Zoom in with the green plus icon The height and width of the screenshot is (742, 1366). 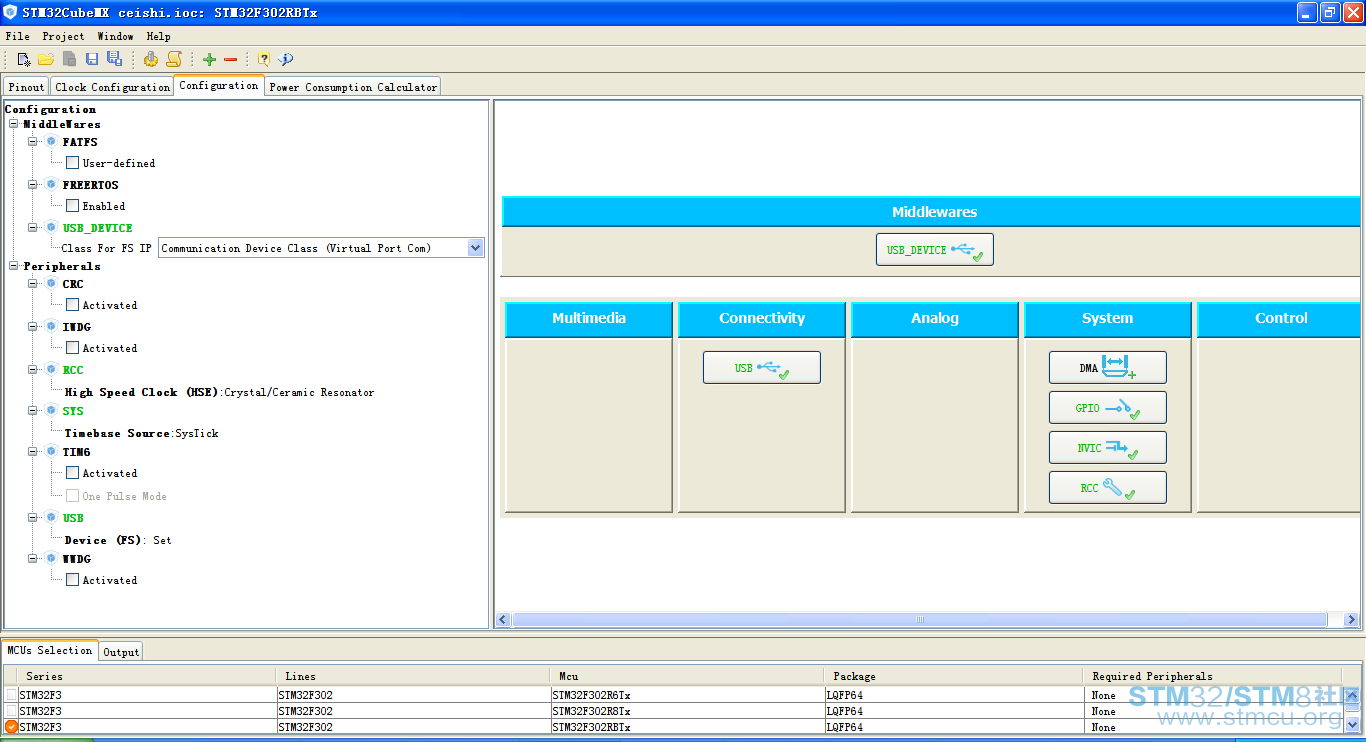coord(209,59)
